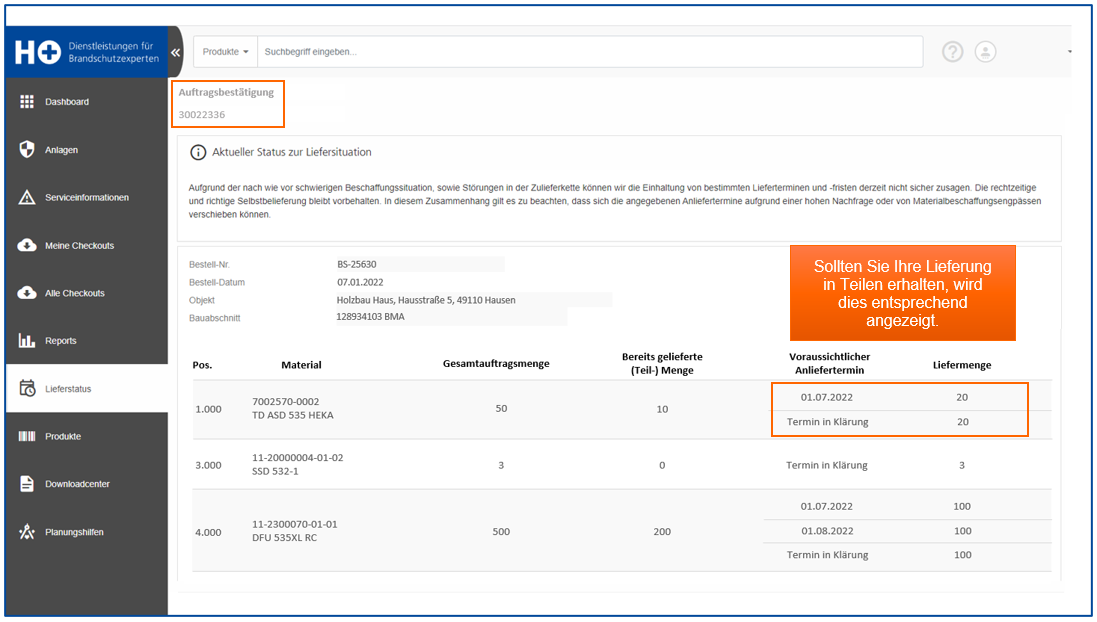This screenshot has height=622, width=1097.
Task: Click the info icon beside Aktueller Status
Action: coord(198,152)
